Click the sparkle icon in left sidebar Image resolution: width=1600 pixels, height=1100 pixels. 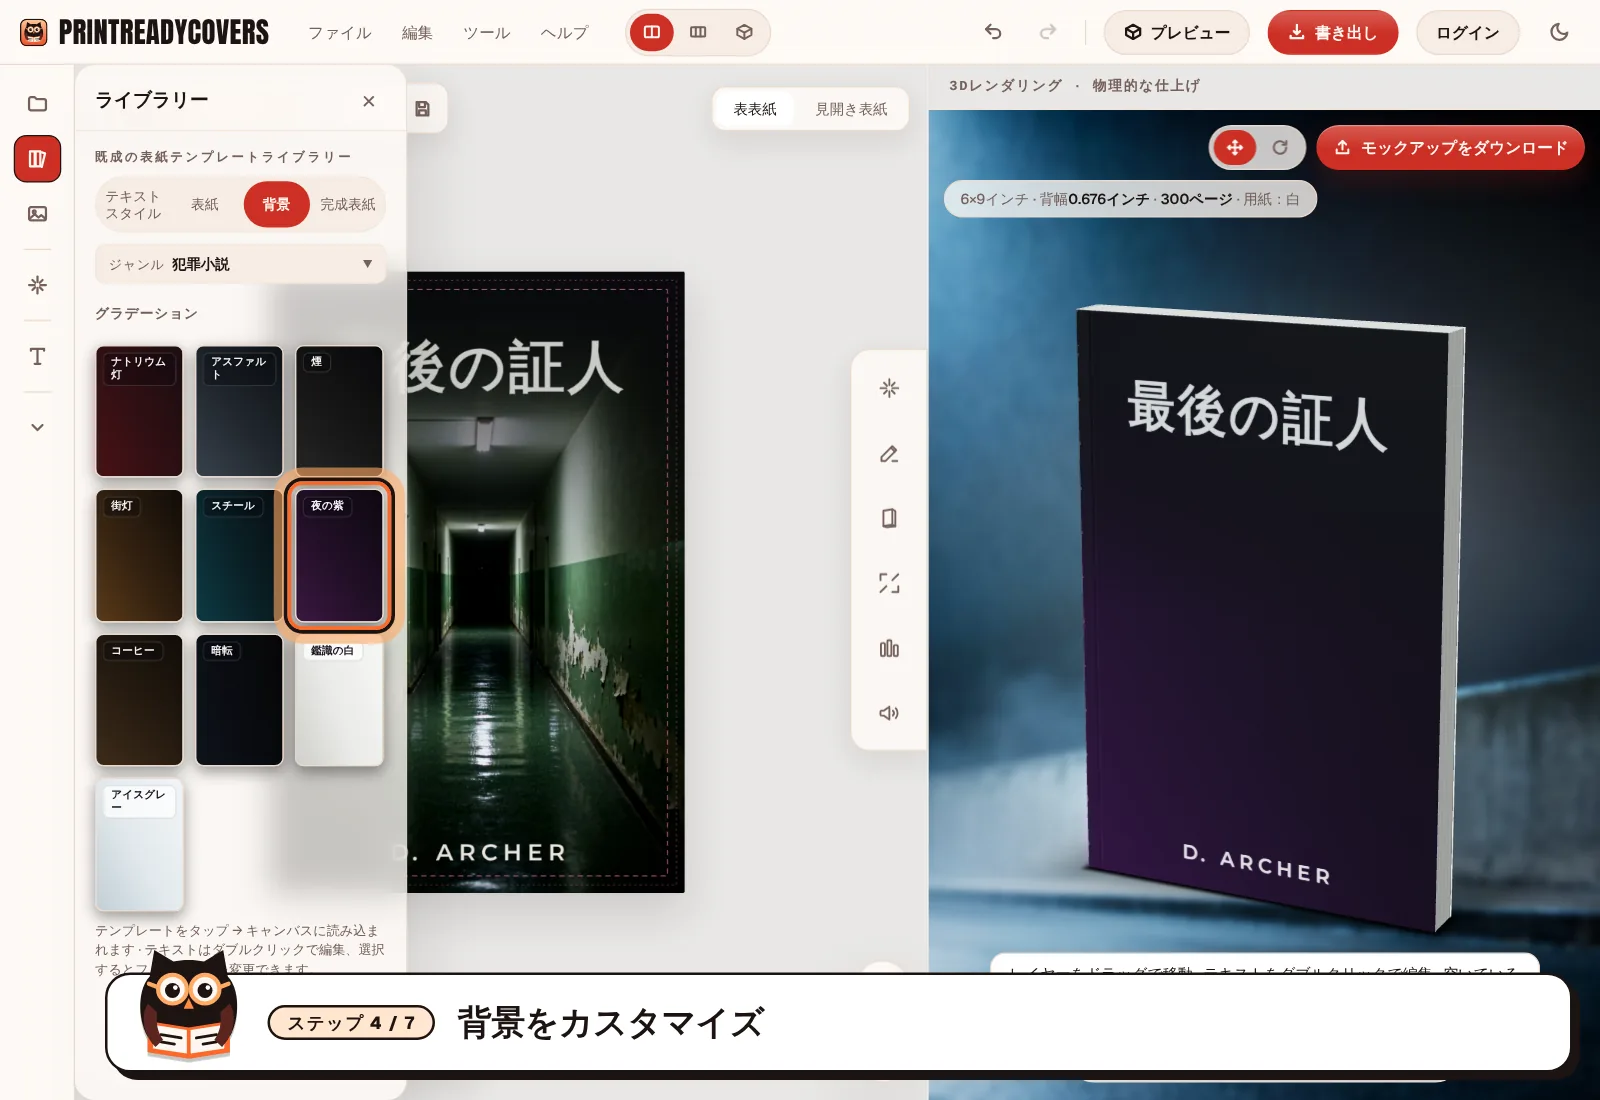pyautogui.click(x=37, y=285)
